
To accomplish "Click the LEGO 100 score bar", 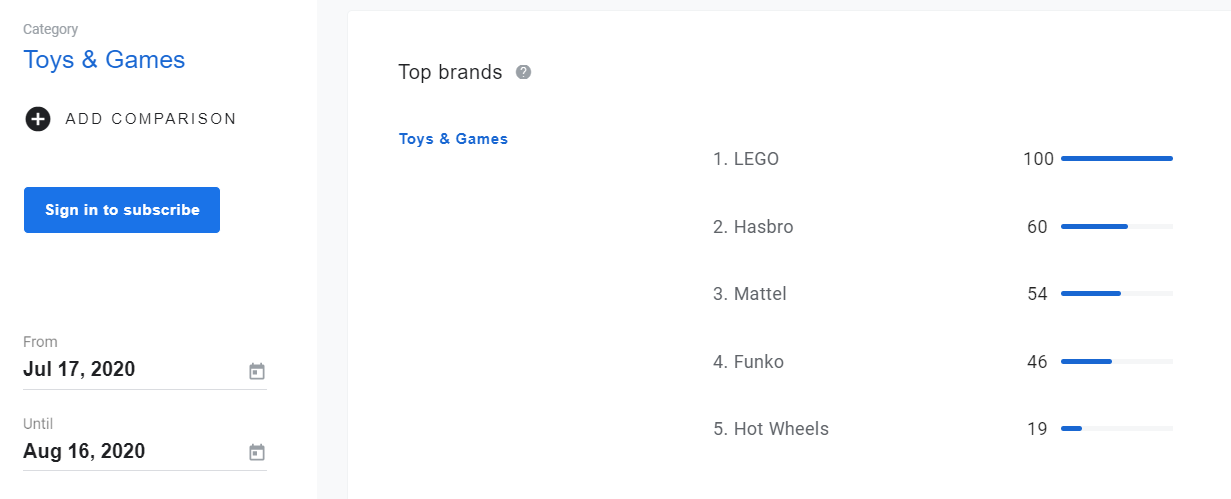I will coord(1116,159).
